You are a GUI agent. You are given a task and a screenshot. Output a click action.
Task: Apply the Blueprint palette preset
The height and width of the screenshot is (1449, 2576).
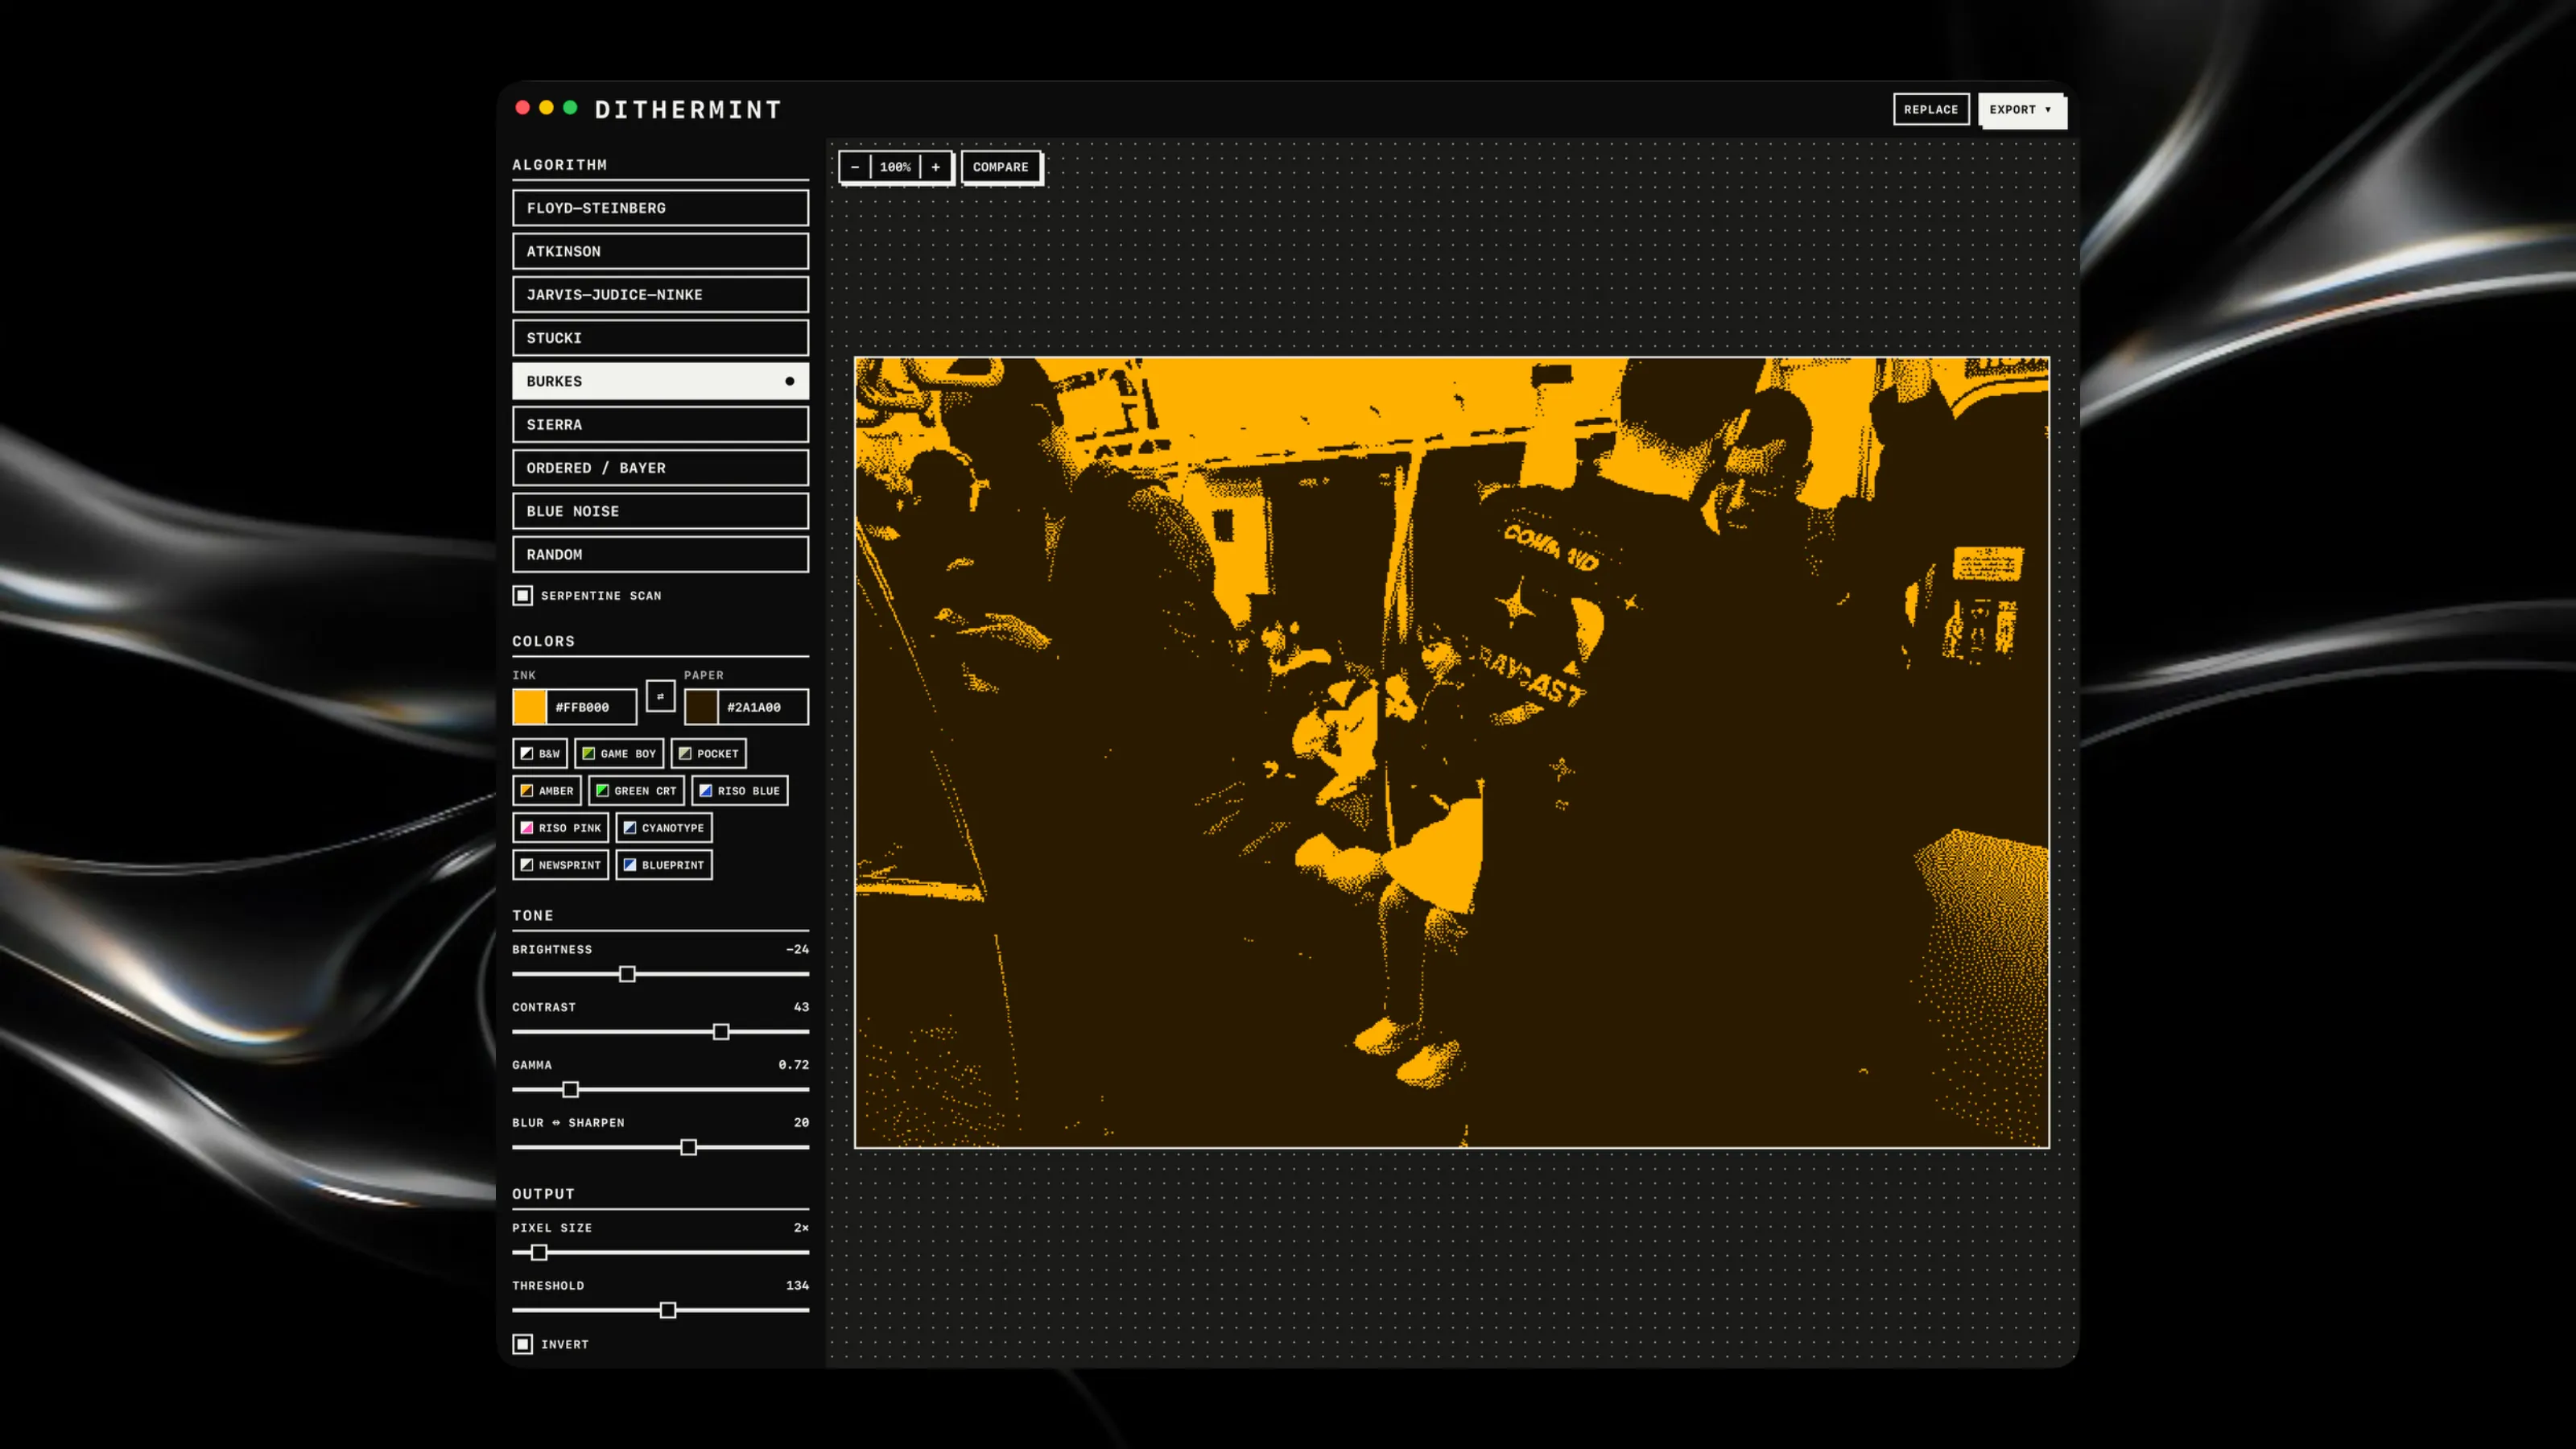tap(664, 864)
